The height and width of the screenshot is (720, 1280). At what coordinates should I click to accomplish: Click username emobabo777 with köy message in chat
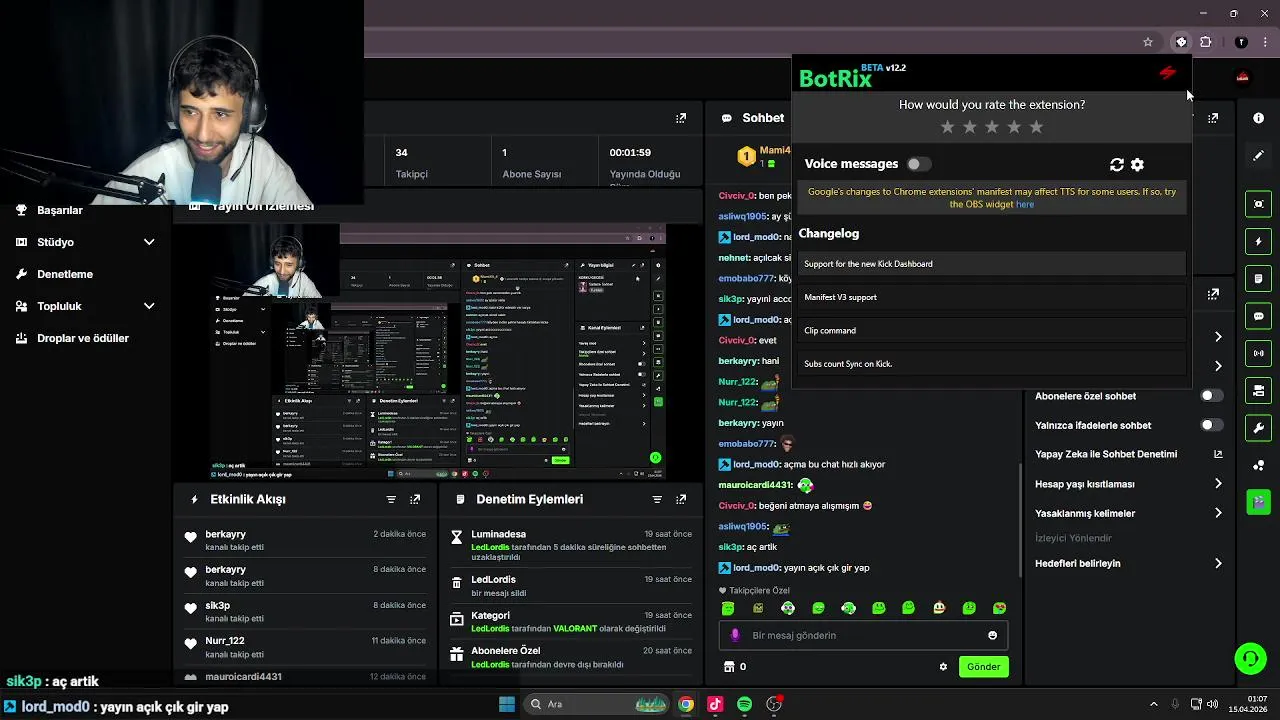click(747, 278)
